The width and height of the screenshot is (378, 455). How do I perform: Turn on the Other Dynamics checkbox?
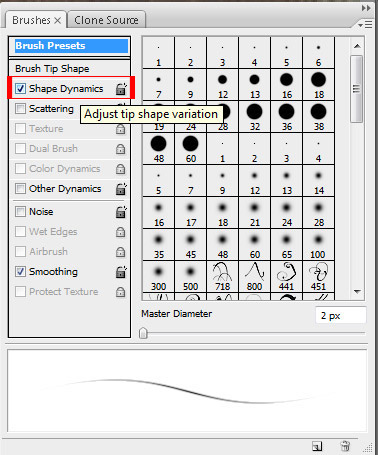coord(20,189)
